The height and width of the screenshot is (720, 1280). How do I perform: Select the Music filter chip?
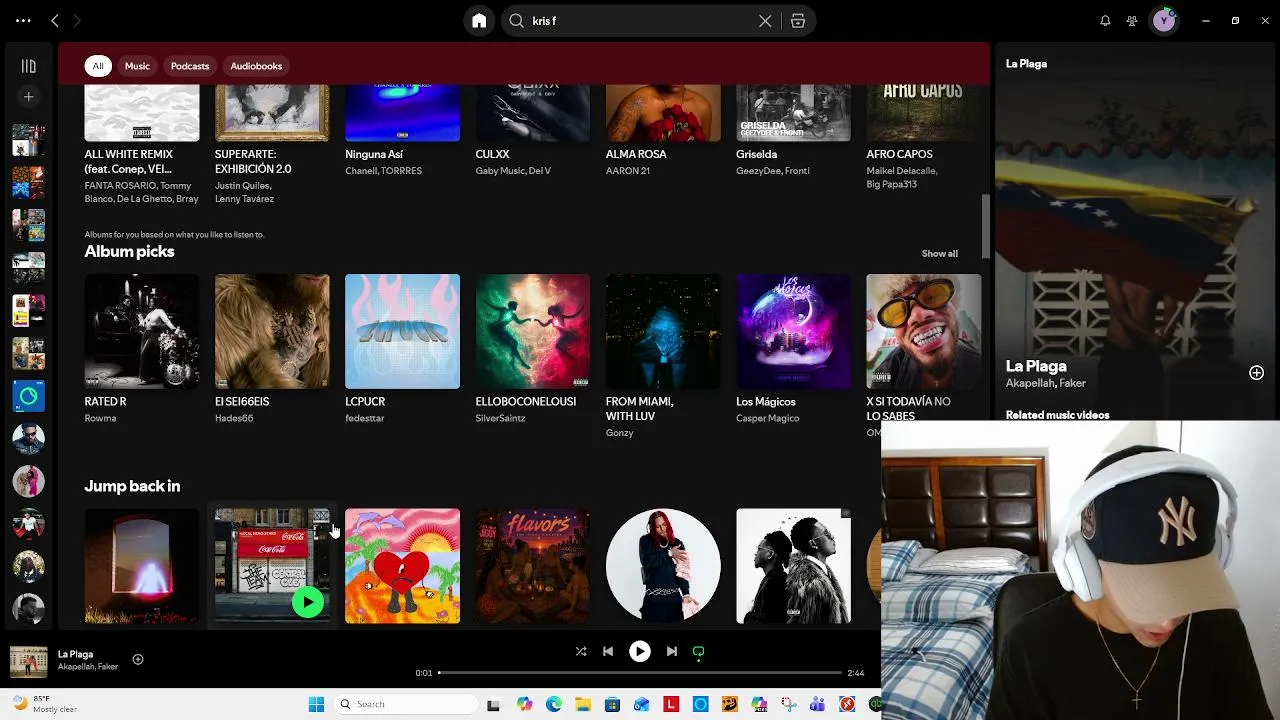point(137,66)
